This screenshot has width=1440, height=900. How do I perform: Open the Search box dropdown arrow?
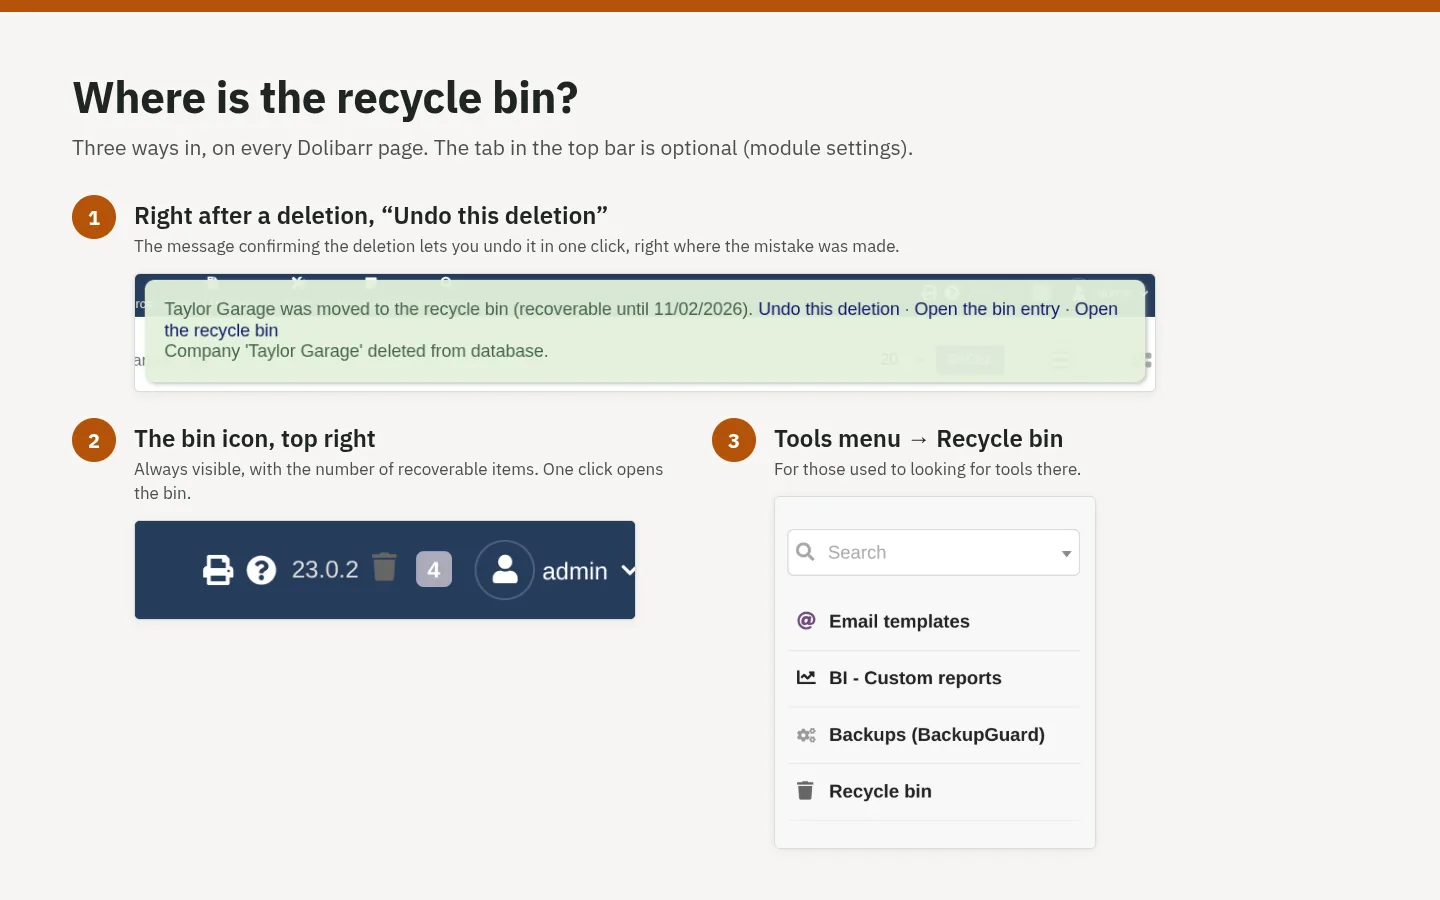click(1066, 553)
